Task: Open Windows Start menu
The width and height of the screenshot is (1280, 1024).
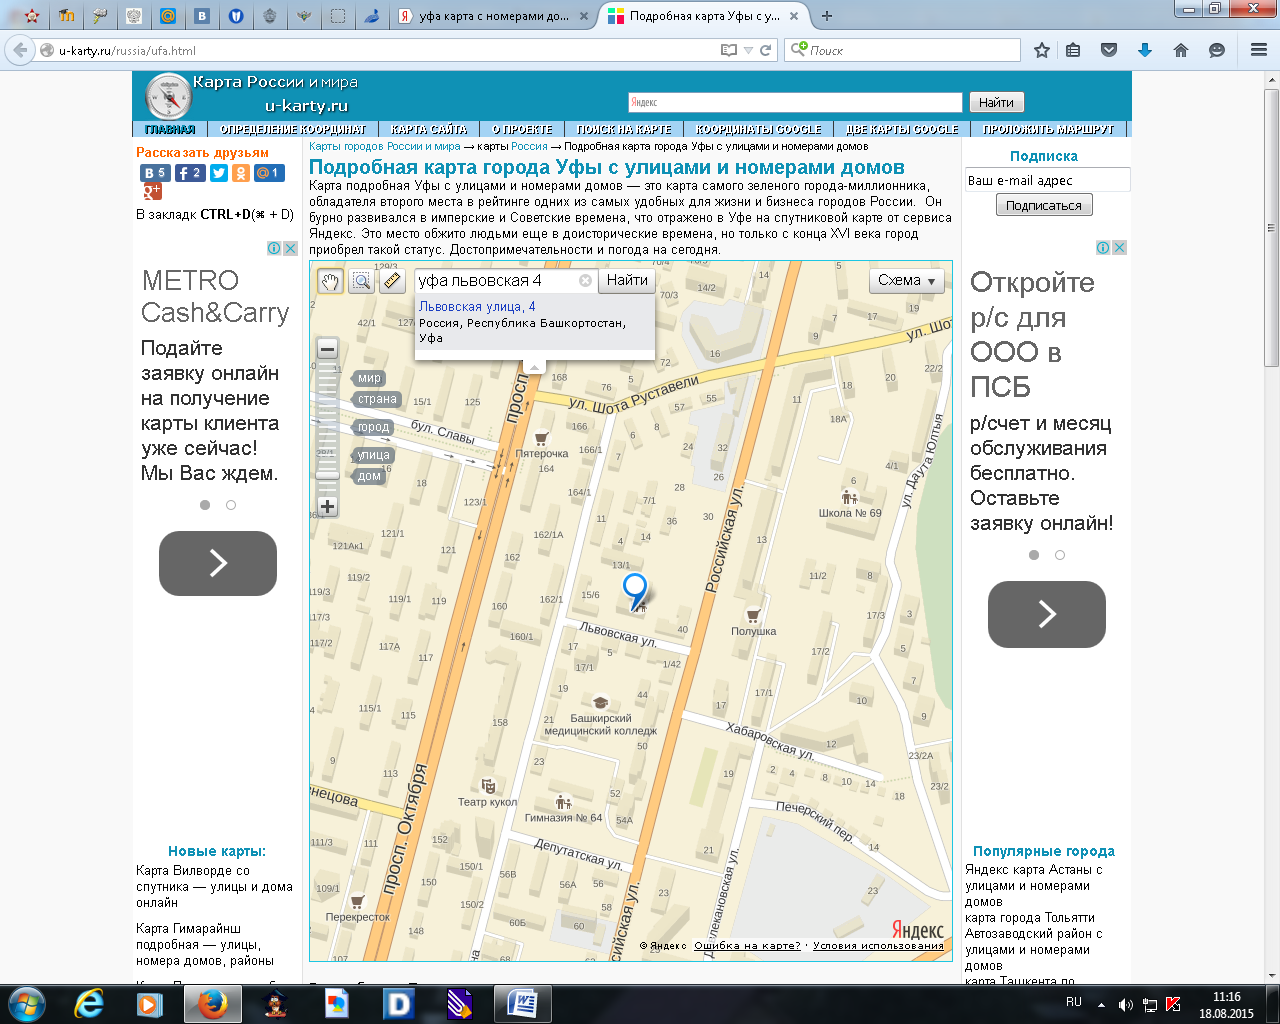Action: point(26,1004)
